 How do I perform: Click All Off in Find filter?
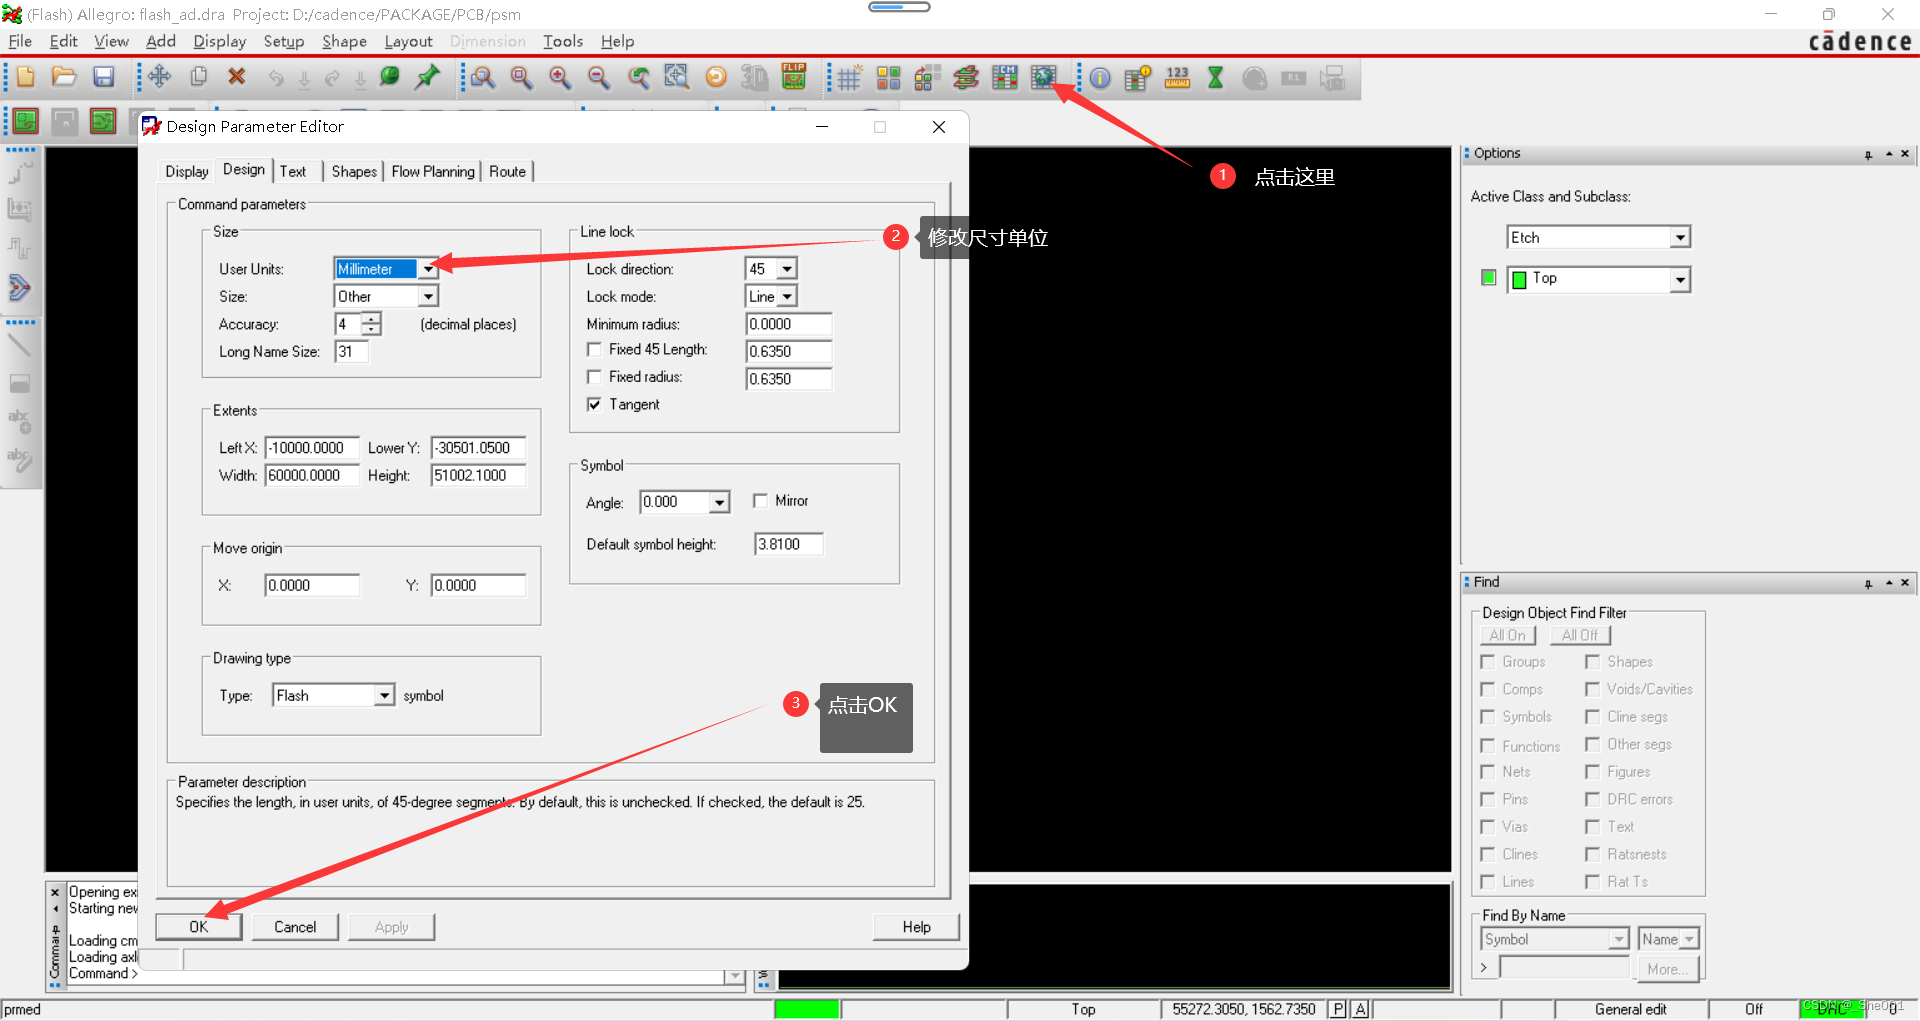pyautogui.click(x=1580, y=635)
